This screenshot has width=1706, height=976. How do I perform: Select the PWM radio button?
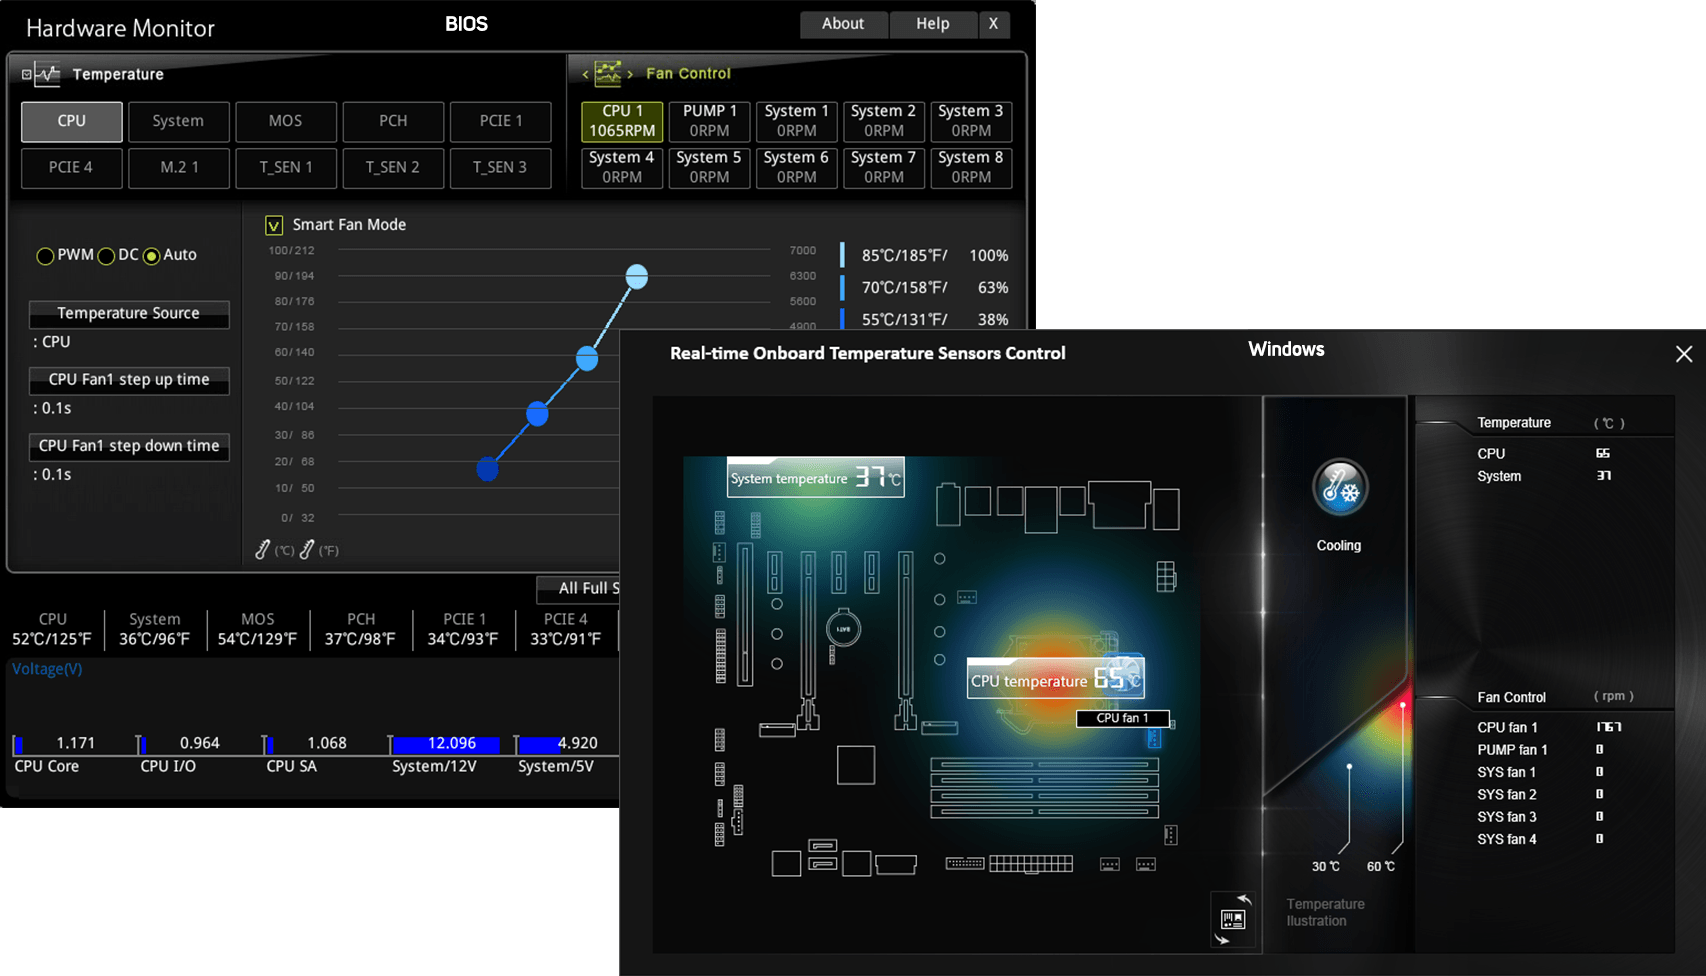[x=45, y=256]
